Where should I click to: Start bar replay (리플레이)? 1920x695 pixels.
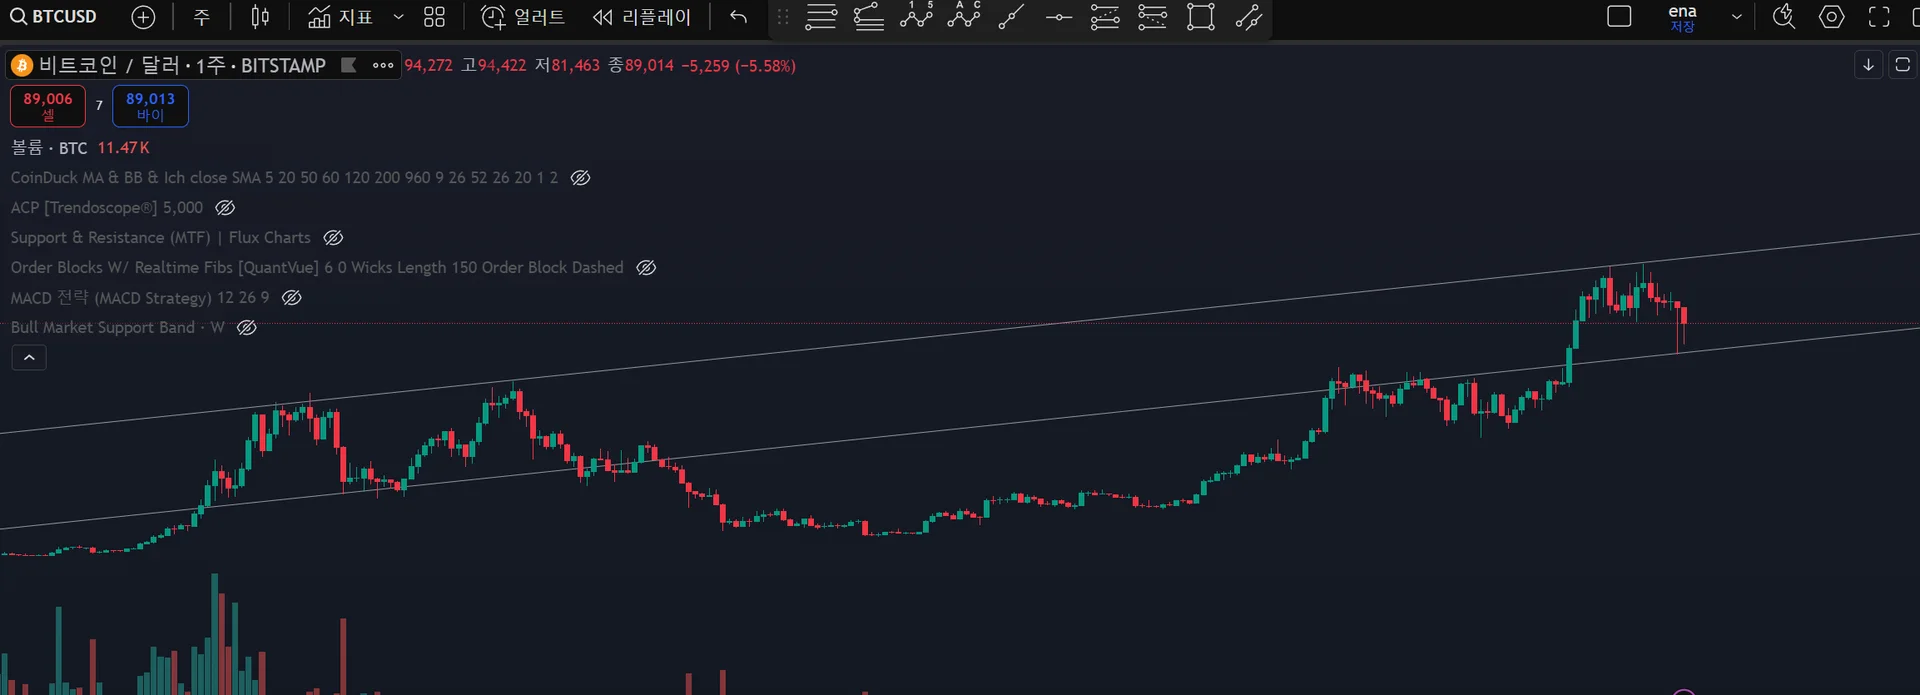(x=642, y=17)
